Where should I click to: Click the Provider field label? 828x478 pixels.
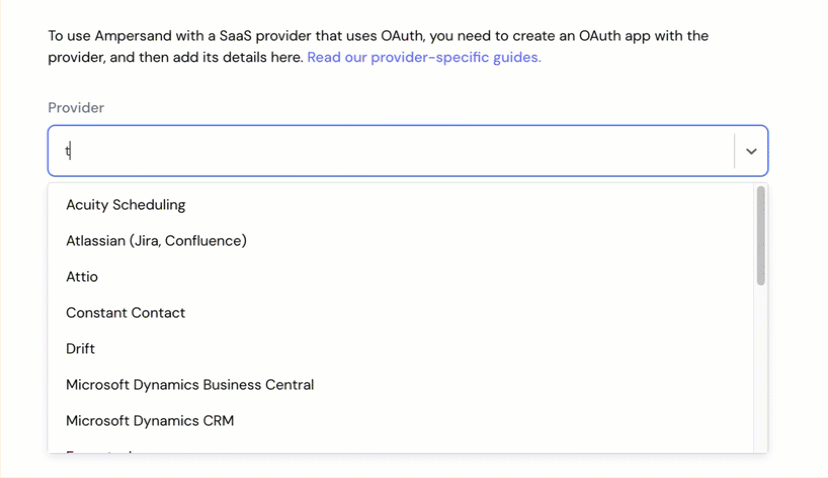76,108
